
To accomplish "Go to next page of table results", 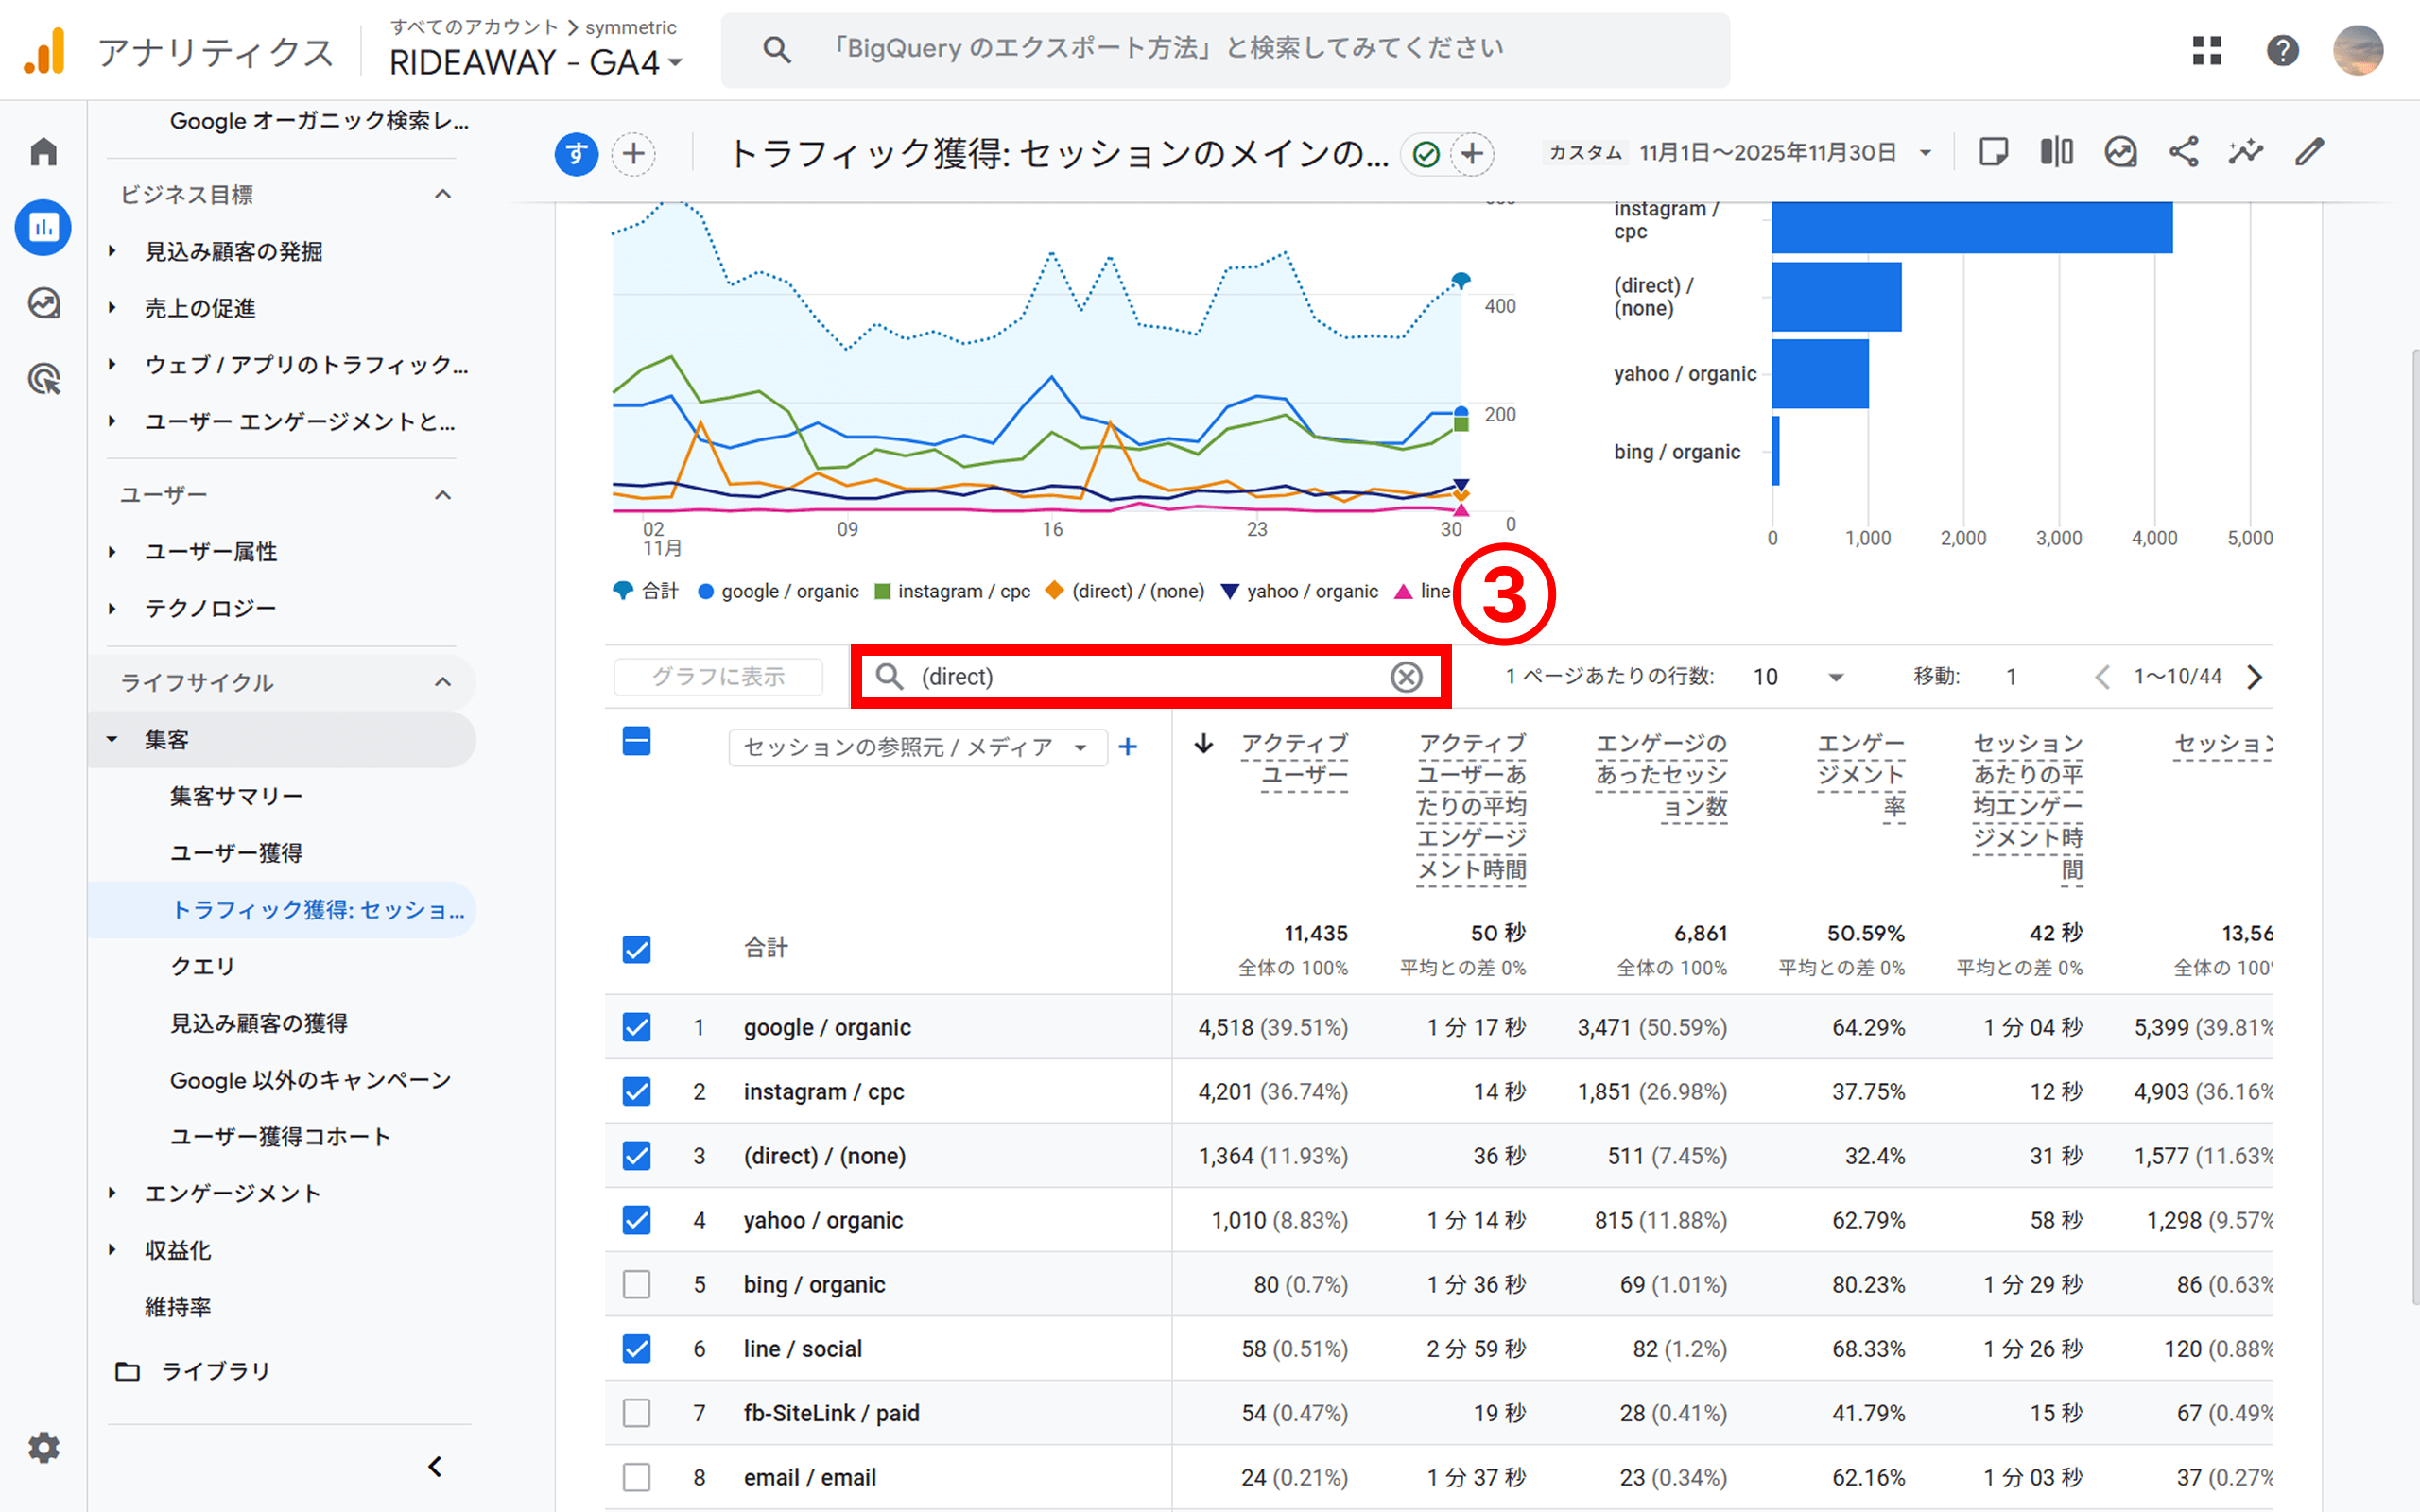I will tap(2254, 677).
